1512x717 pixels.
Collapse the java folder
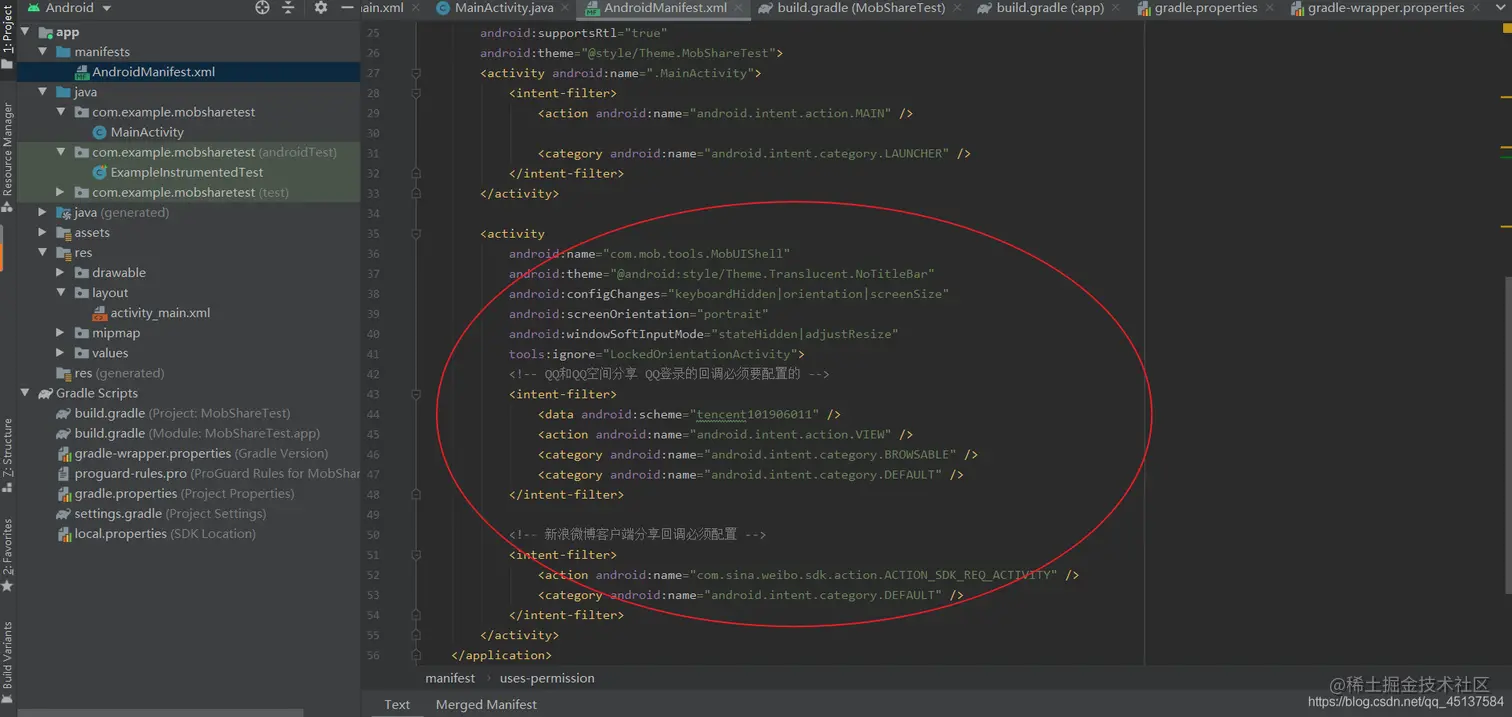coord(43,92)
